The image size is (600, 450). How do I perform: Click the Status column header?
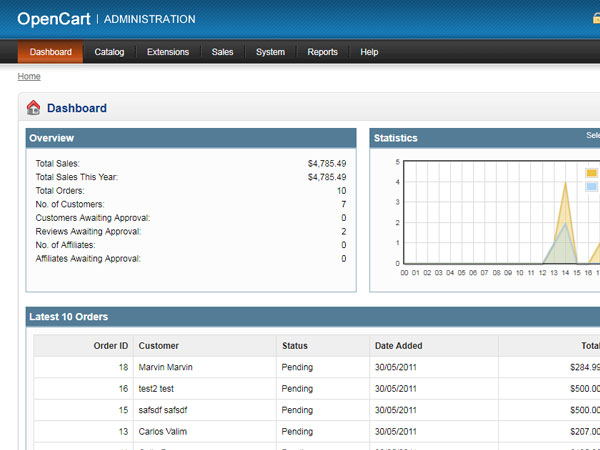point(295,346)
